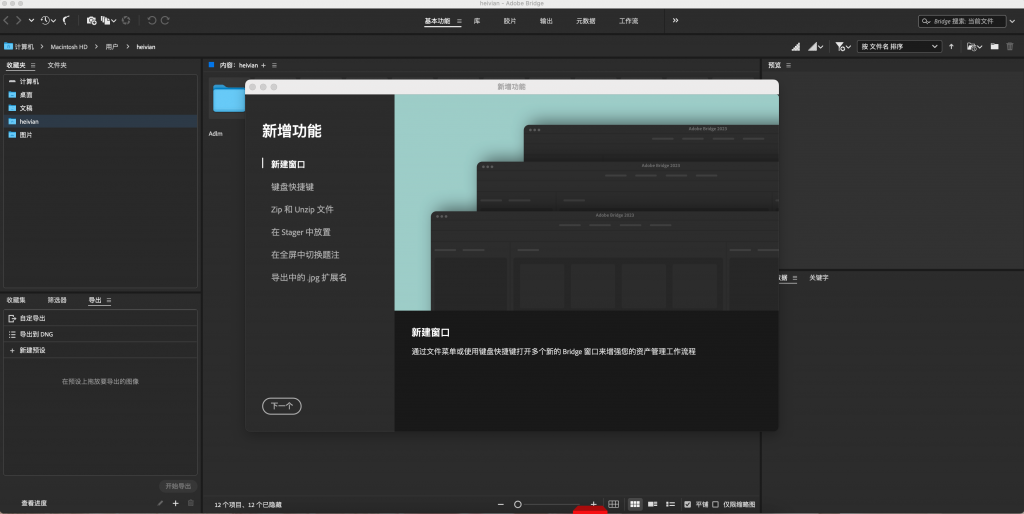Switch to the 库 workspace

pos(477,21)
